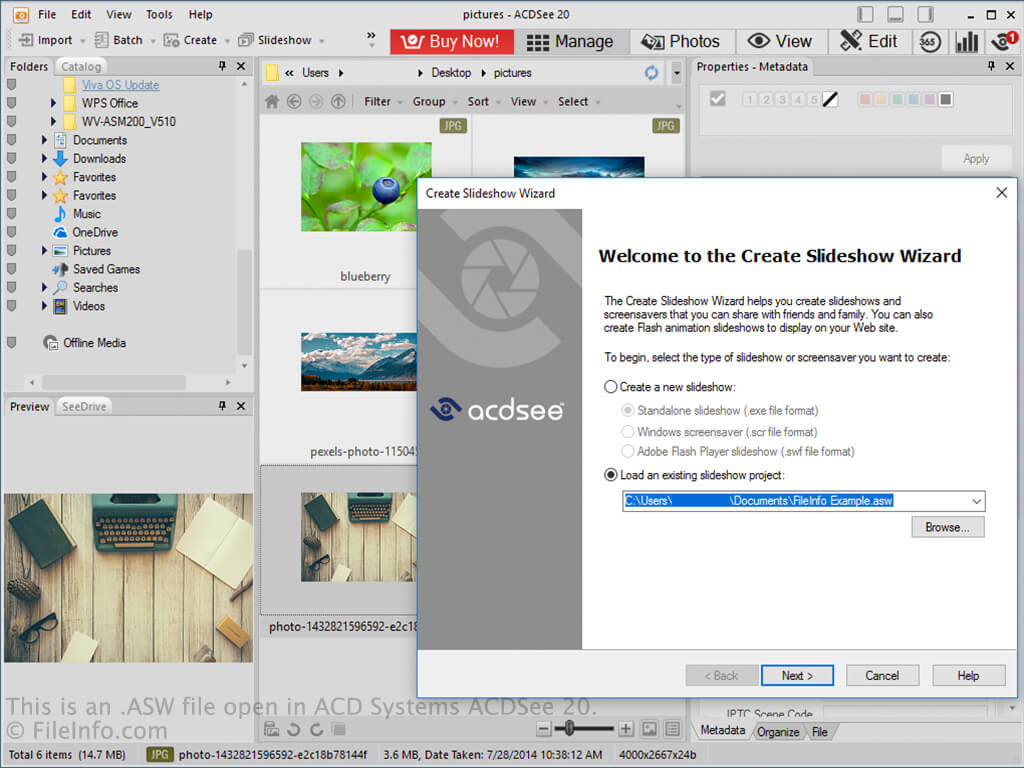This screenshot has height=768, width=1024.
Task: Open the File menu
Action: 47,14
